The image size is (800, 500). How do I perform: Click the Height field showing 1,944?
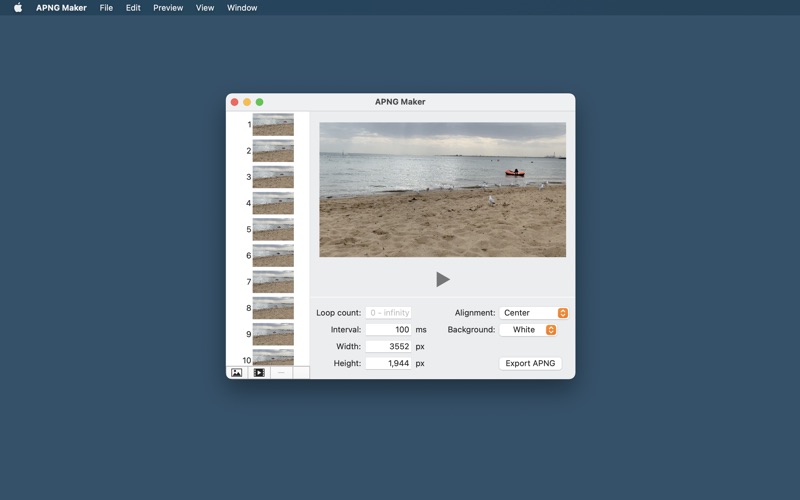pos(388,363)
